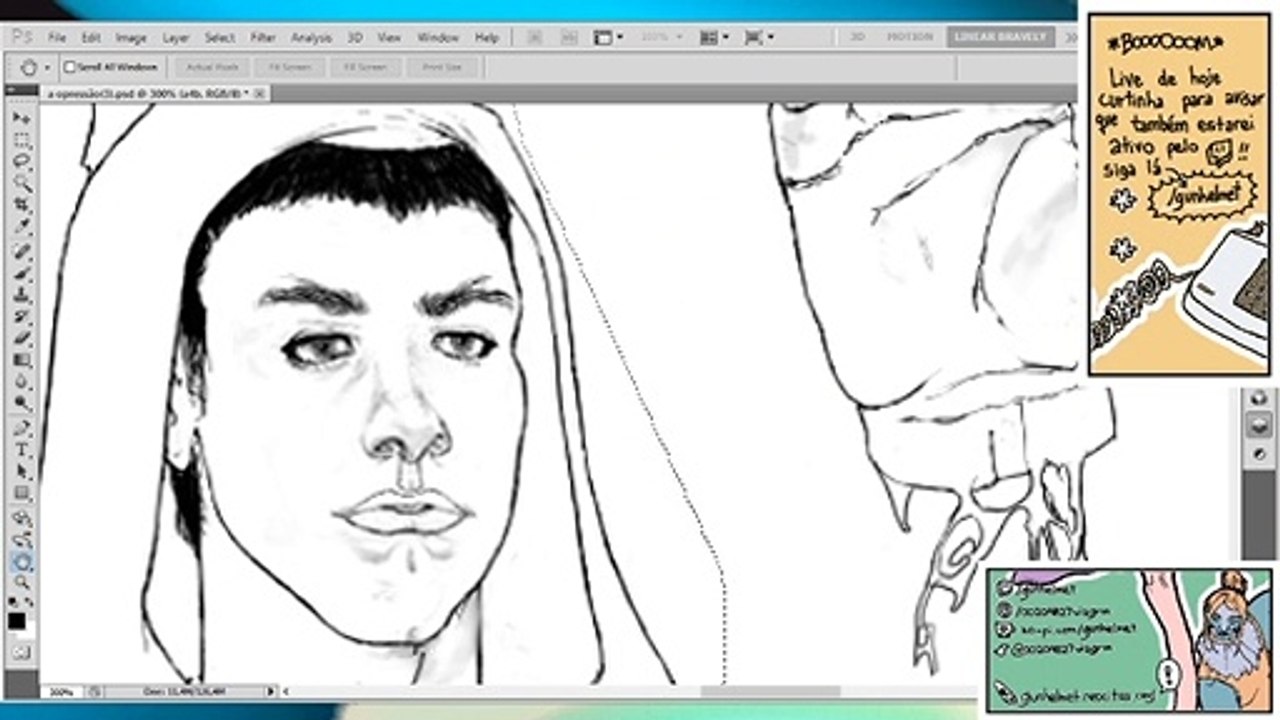Open the Analysis menu
The width and height of the screenshot is (1280, 720).
[x=311, y=37]
